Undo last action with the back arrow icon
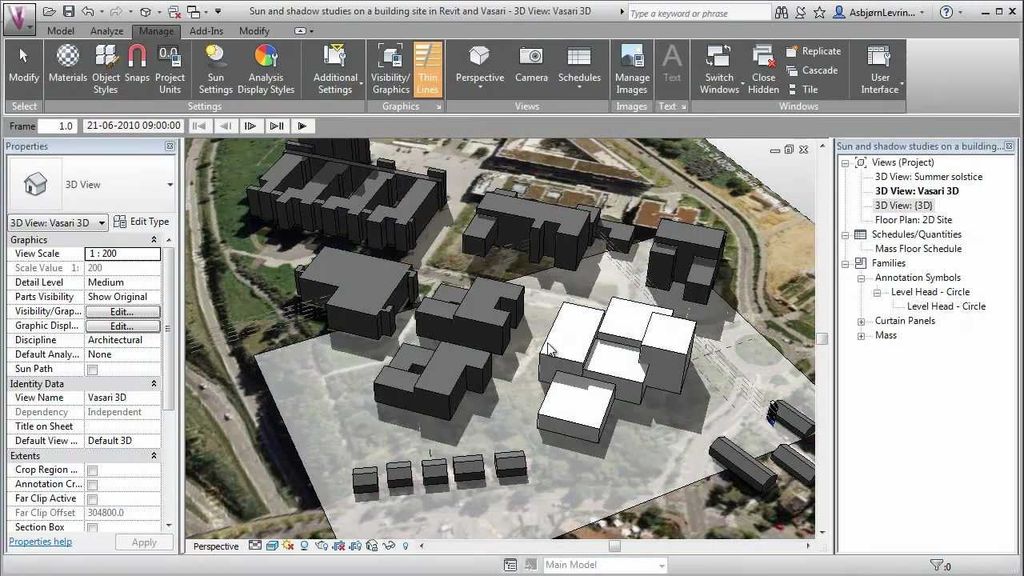Screen dimensions: 1024x576 (88, 12)
